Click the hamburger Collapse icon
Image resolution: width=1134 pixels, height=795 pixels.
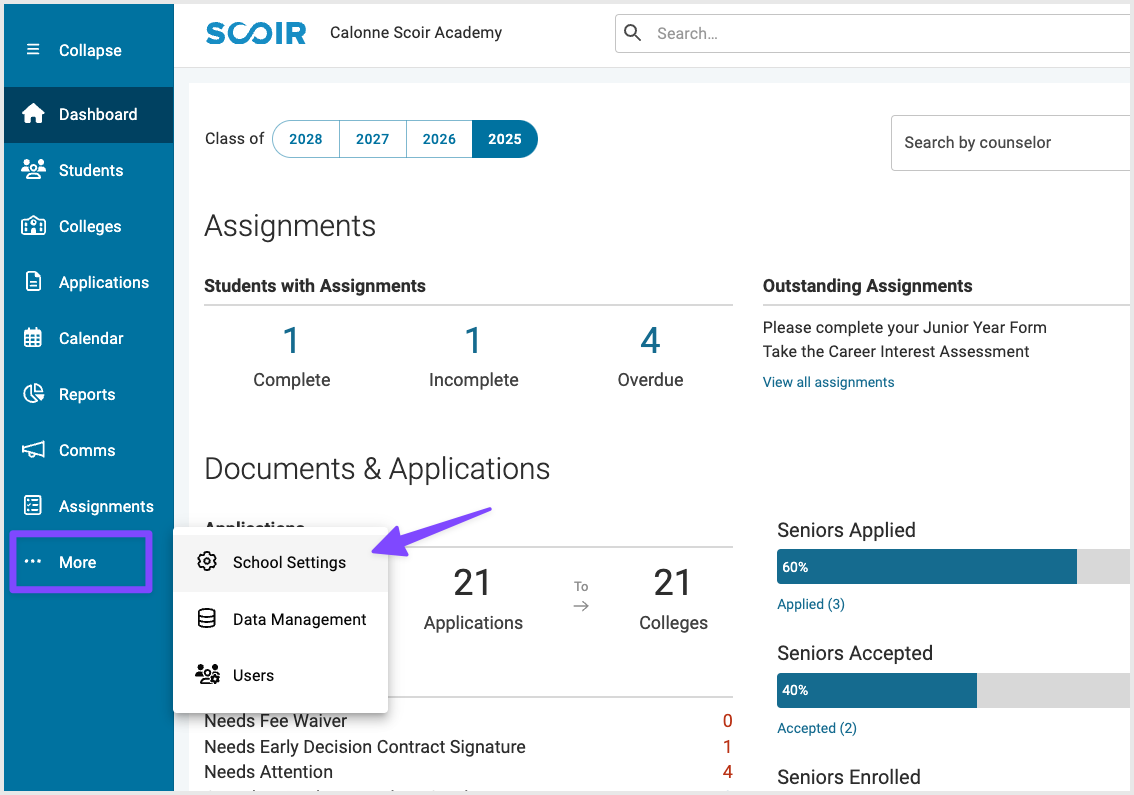pyautogui.click(x=33, y=50)
